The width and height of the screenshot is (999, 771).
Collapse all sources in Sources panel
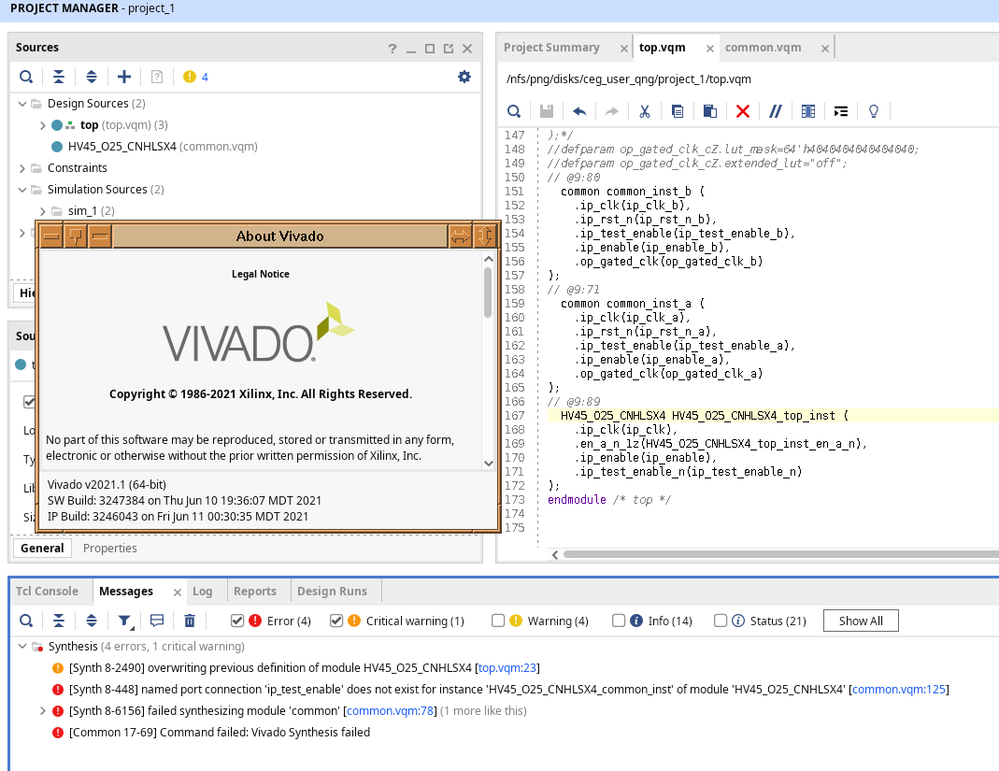tap(59, 76)
